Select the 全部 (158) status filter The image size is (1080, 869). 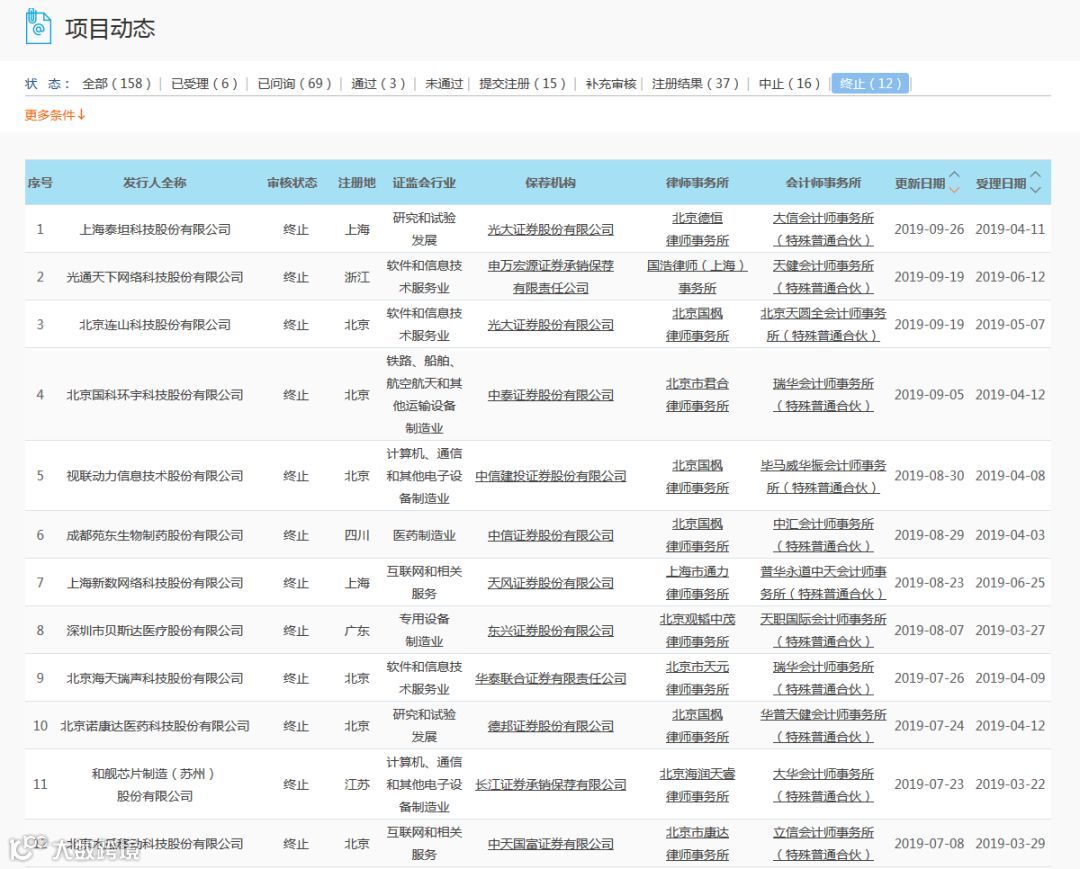(116, 83)
